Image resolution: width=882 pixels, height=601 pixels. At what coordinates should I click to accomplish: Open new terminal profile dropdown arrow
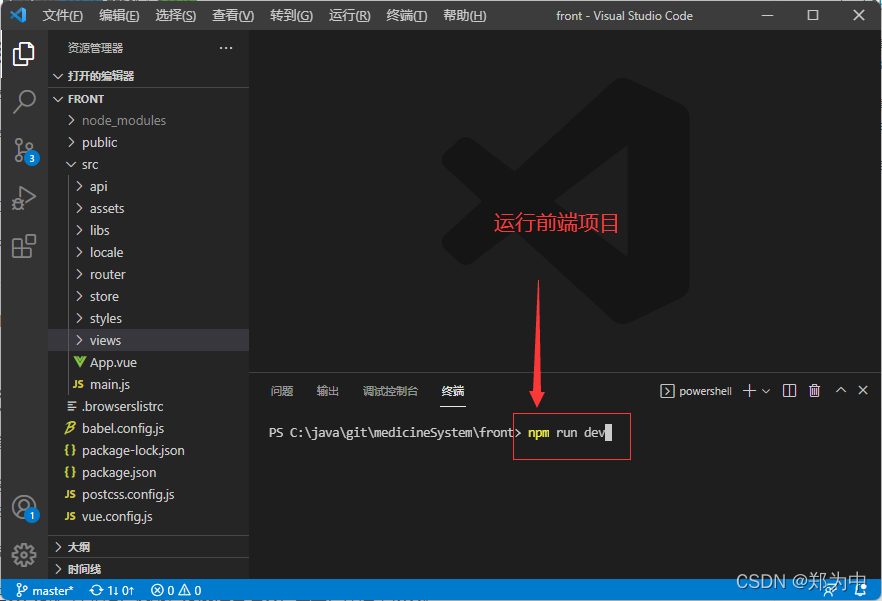click(x=766, y=391)
